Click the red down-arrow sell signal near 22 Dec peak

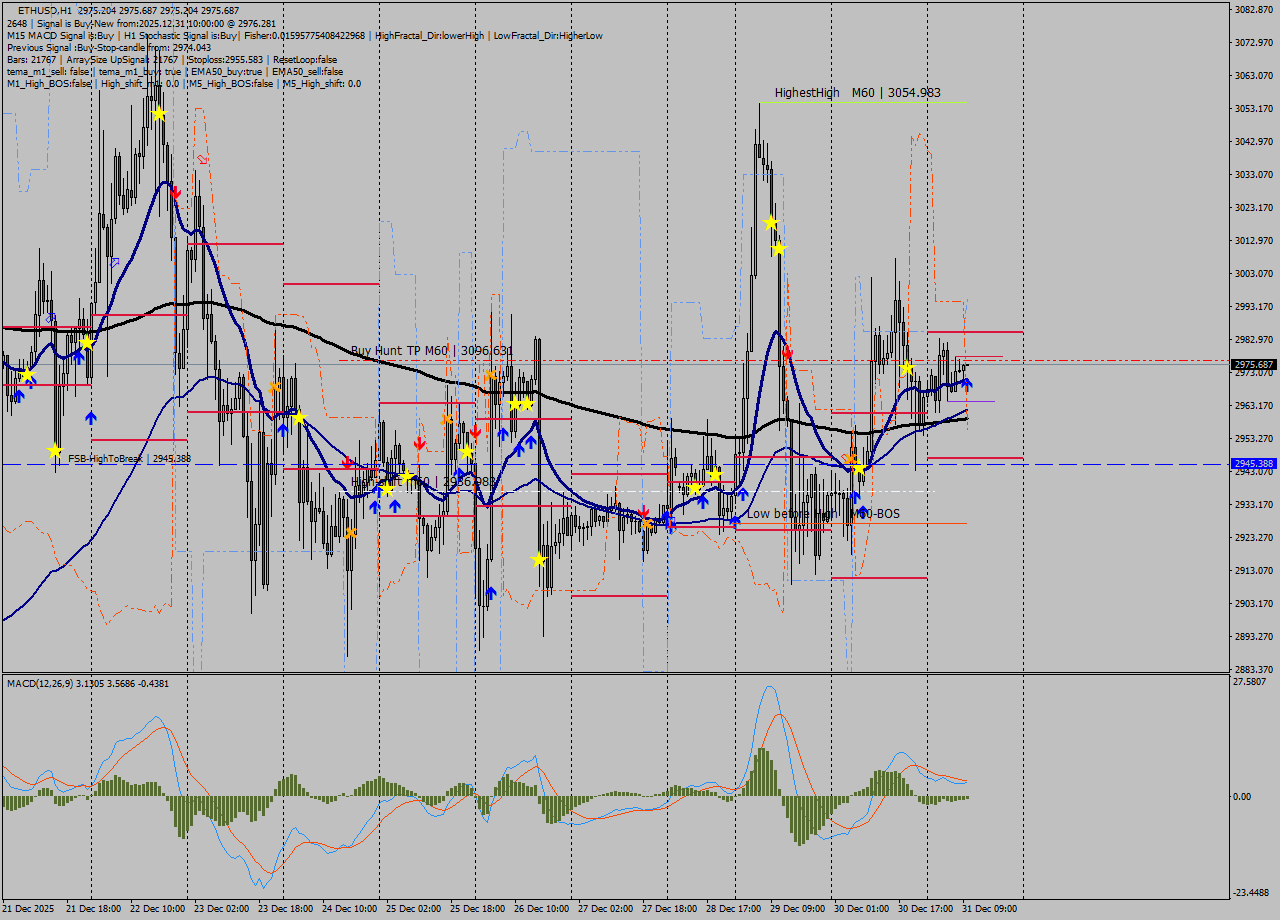coord(175,190)
